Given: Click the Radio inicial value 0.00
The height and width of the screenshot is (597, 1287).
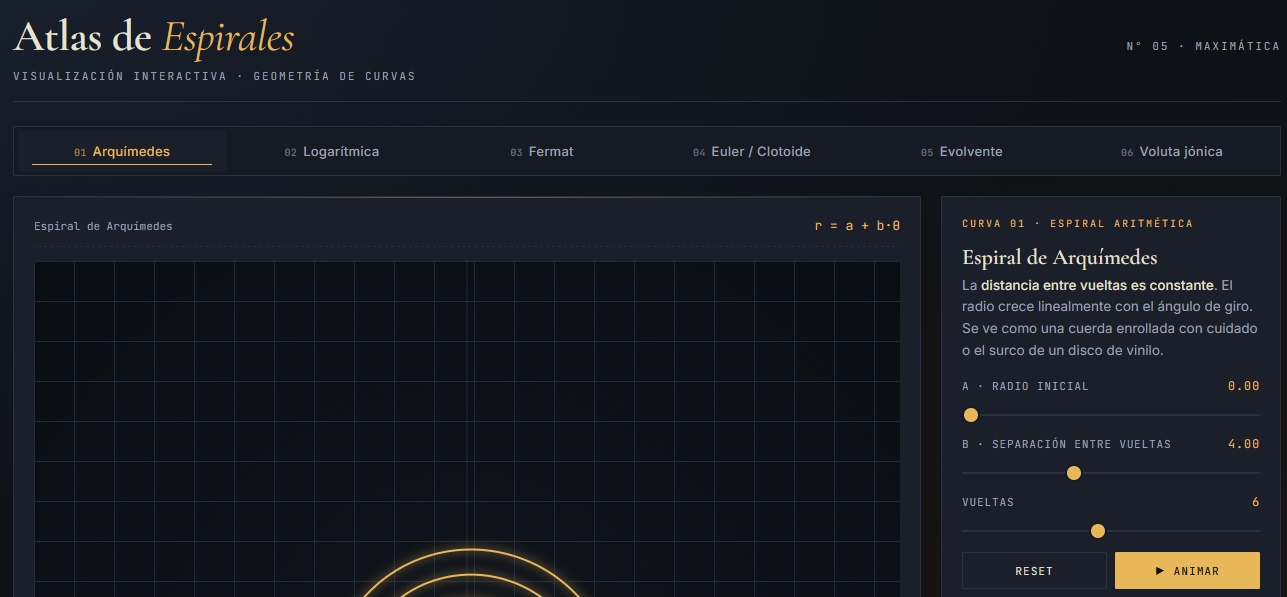Looking at the screenshot, I should pyautogui.click(x=1244, y=386).
